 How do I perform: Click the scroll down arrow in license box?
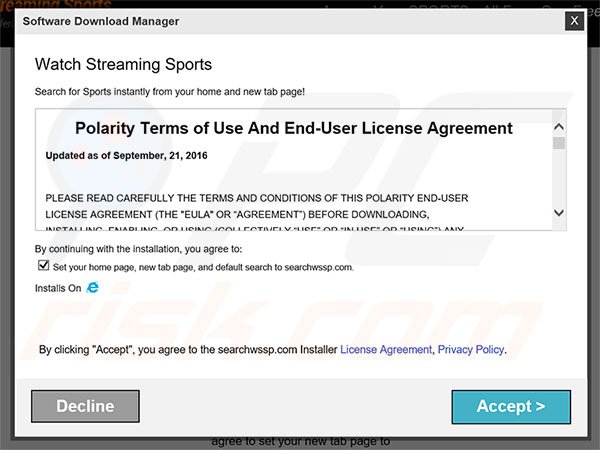click(559, 213)
